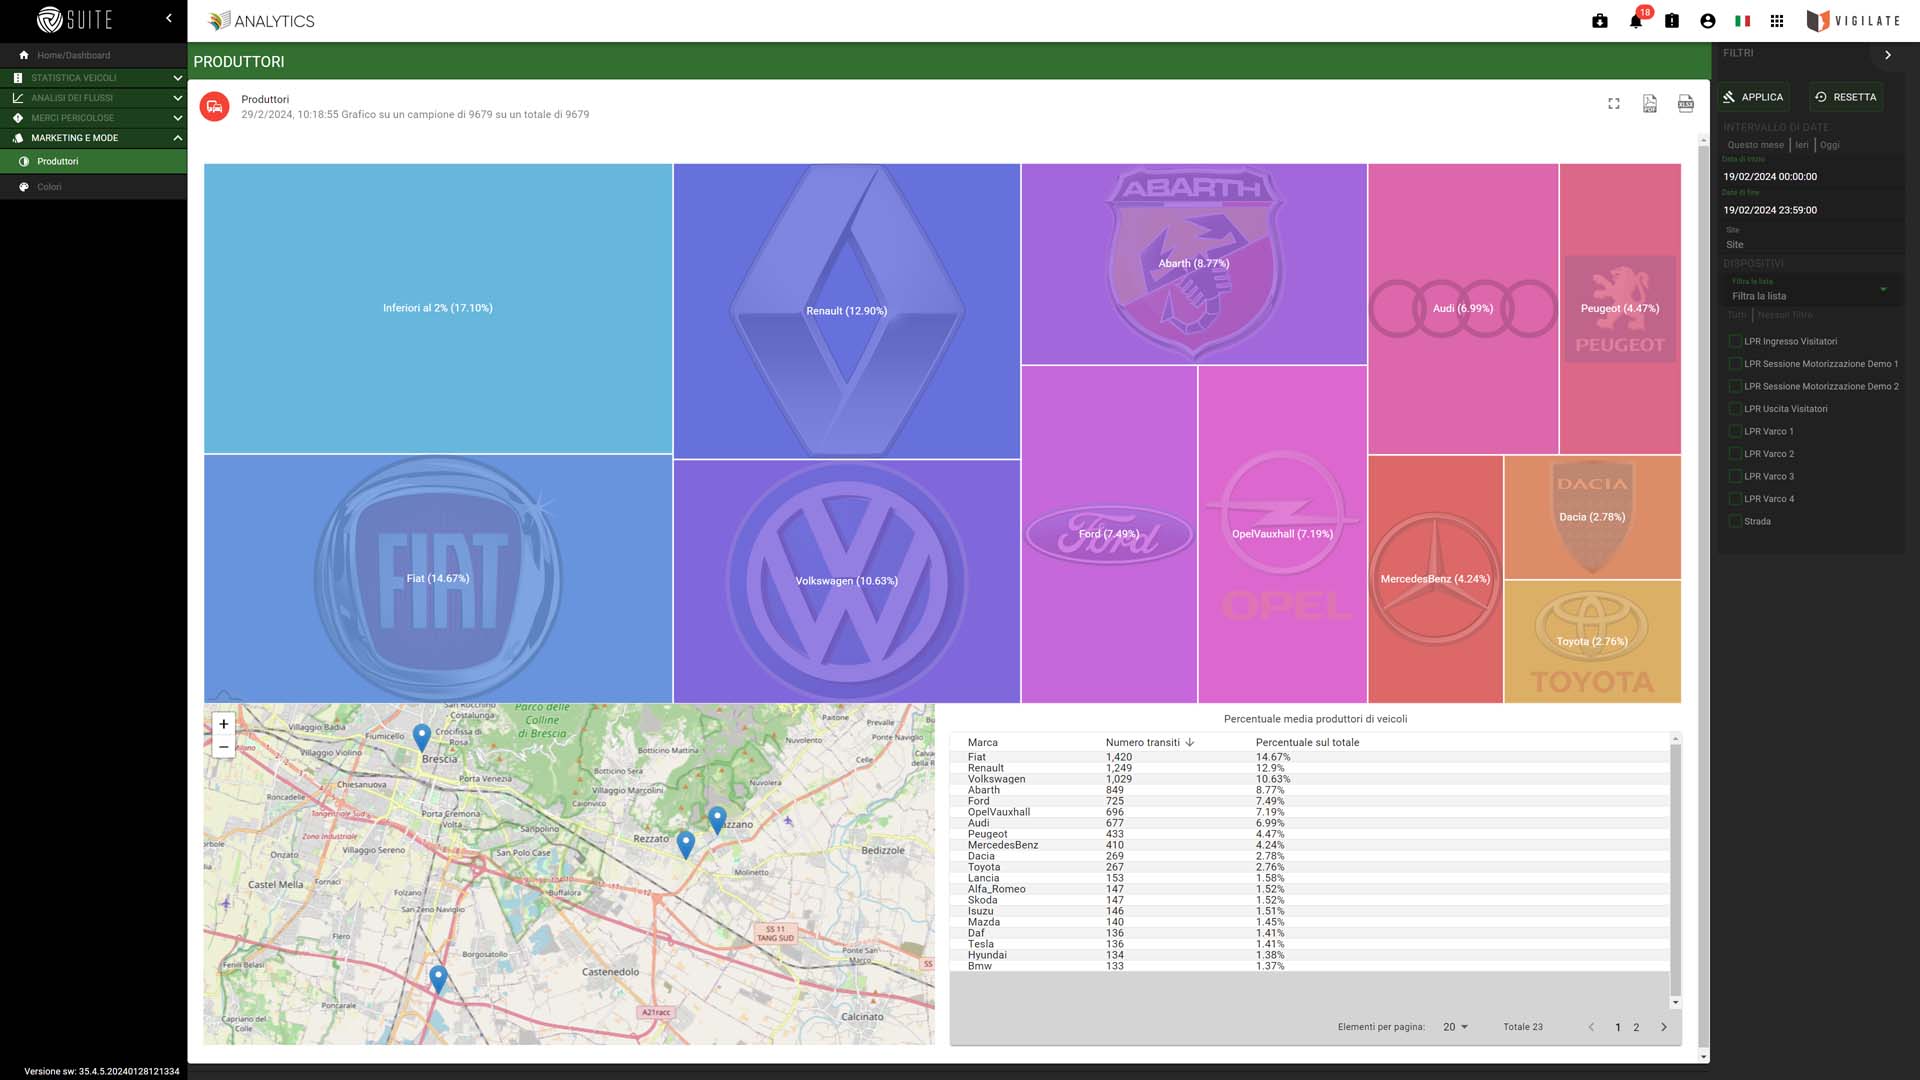The image size is (1920, 1080).
Task: Expand Merci Pericolose menu
Action: 93,118
